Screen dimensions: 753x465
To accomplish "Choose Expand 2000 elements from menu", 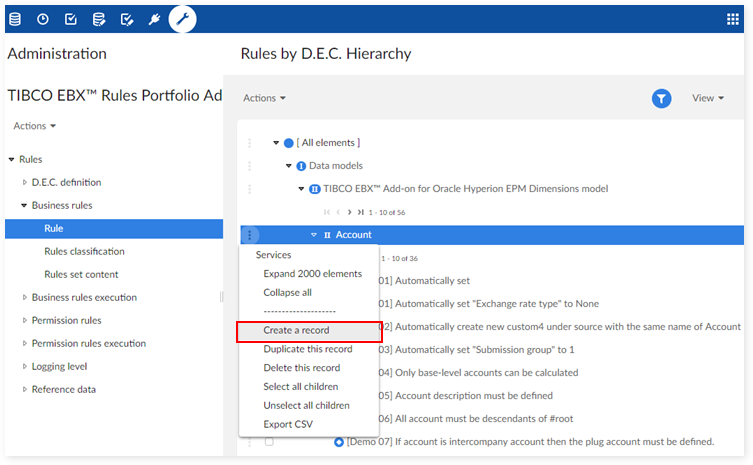I will 312,274.
